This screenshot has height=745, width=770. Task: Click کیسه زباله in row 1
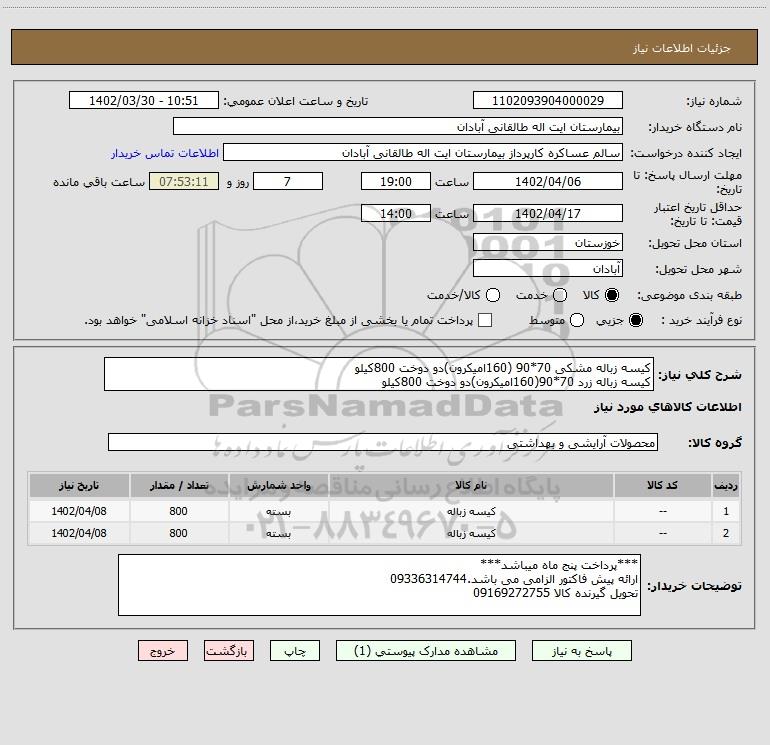point(471,511)
